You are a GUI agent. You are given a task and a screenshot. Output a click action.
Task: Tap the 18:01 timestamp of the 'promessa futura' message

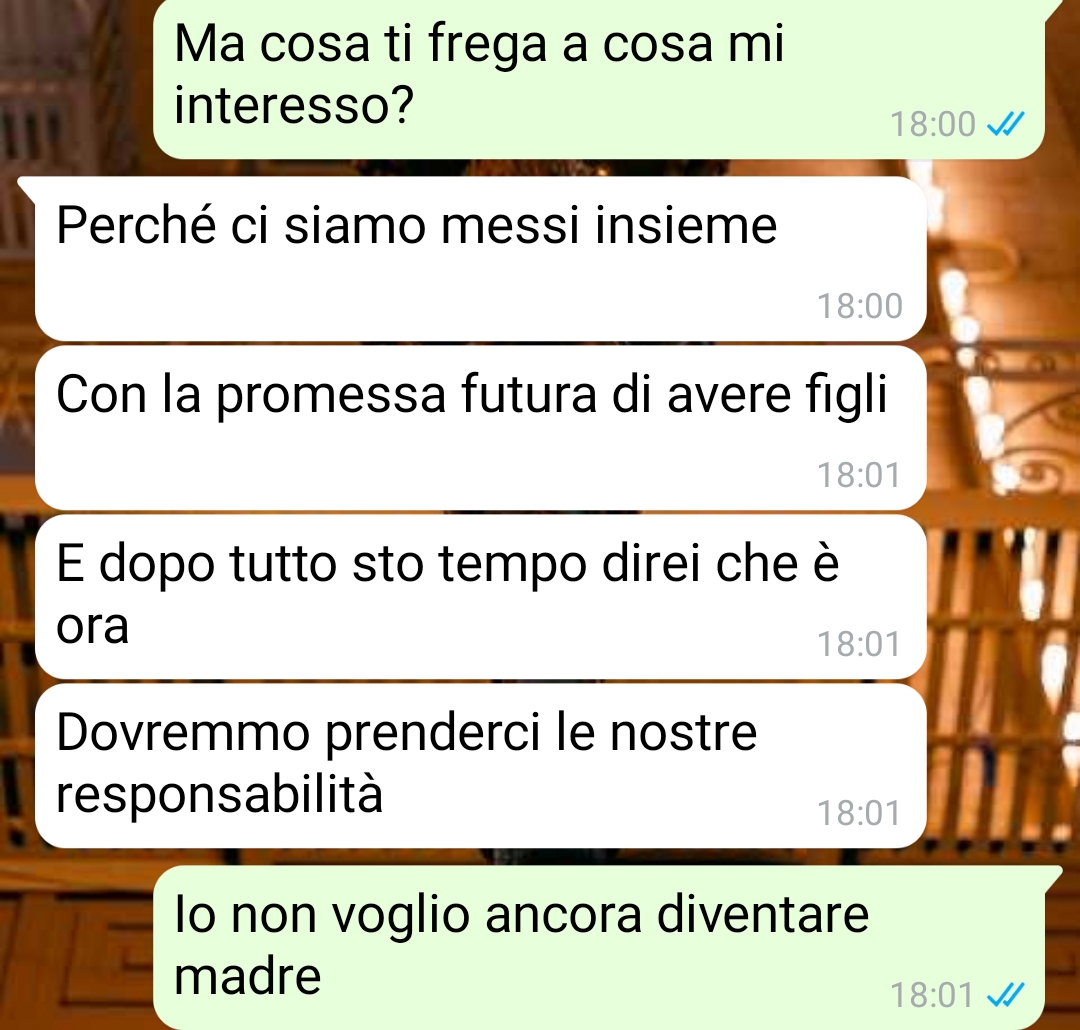tap(858, 475)
